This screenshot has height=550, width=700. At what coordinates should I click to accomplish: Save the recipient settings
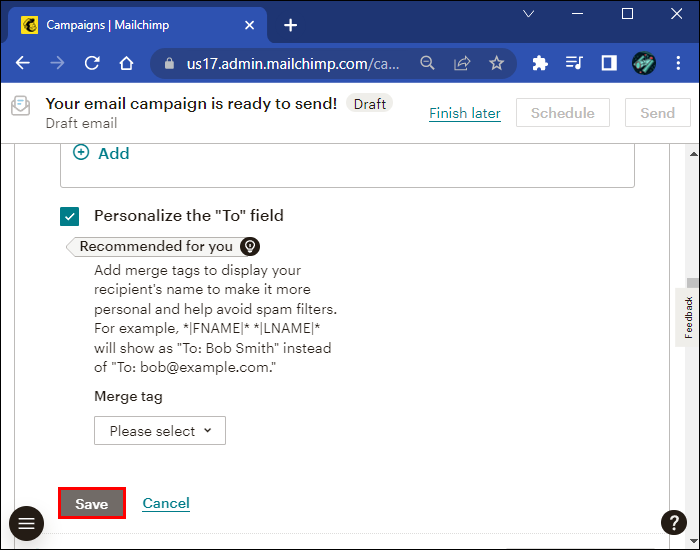(92, 504)
